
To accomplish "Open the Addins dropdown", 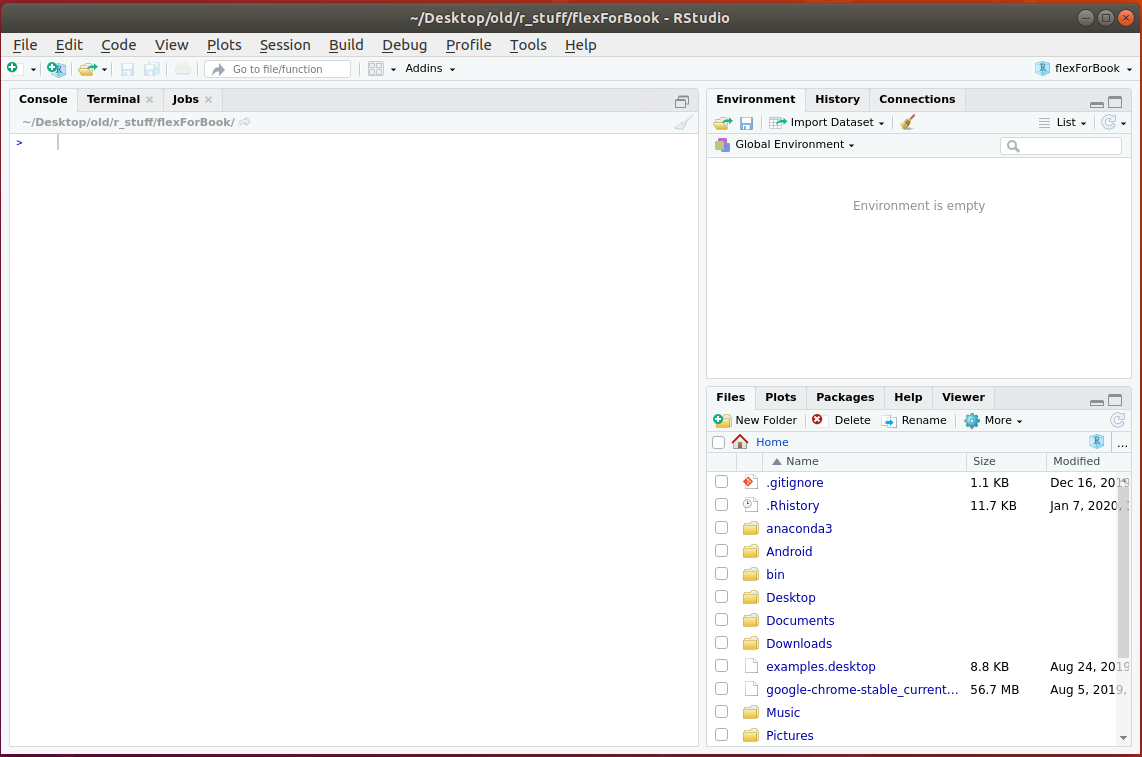I will pos(430,68).
